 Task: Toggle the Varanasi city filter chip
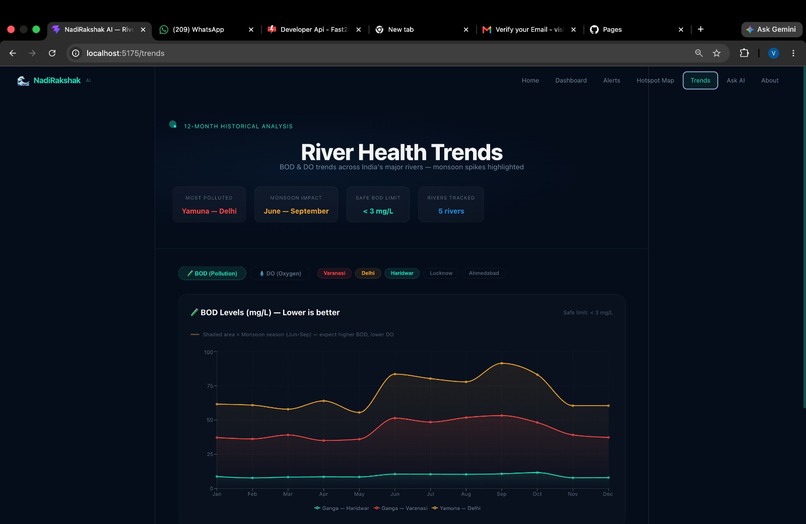click(334, 274)
